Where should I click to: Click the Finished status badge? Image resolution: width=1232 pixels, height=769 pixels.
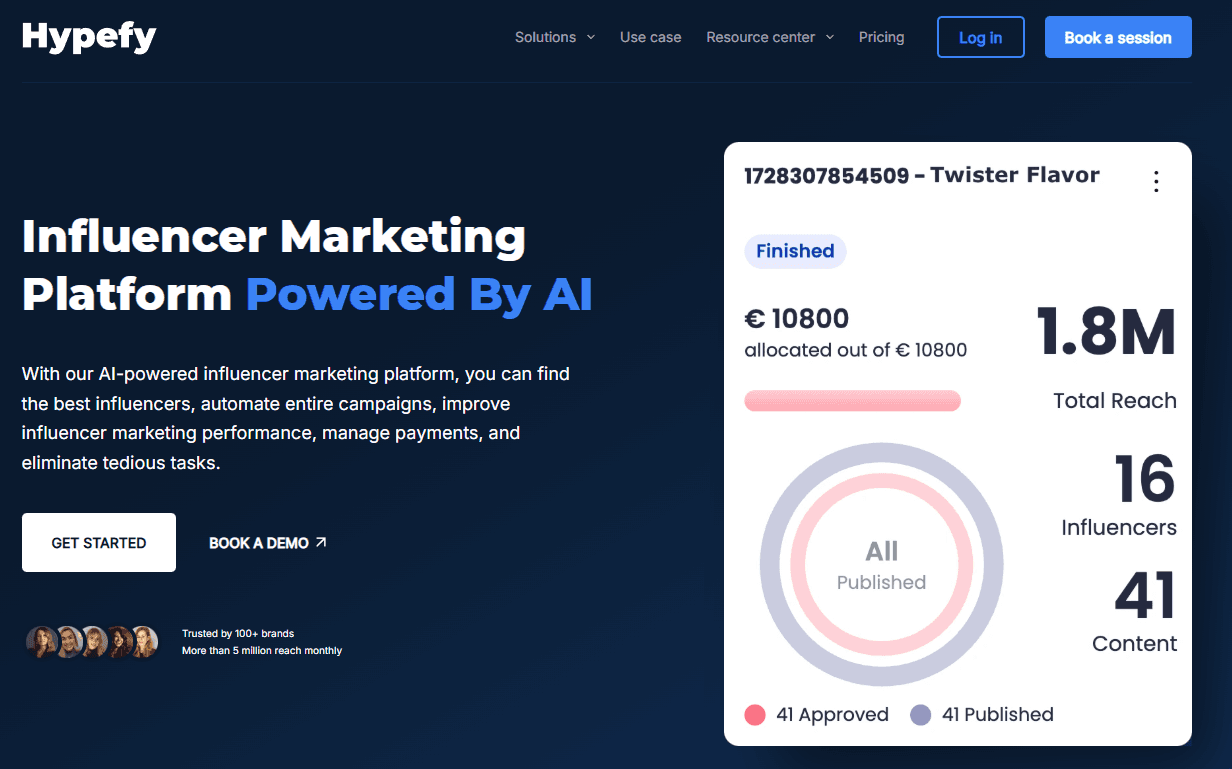coord(795,251)
